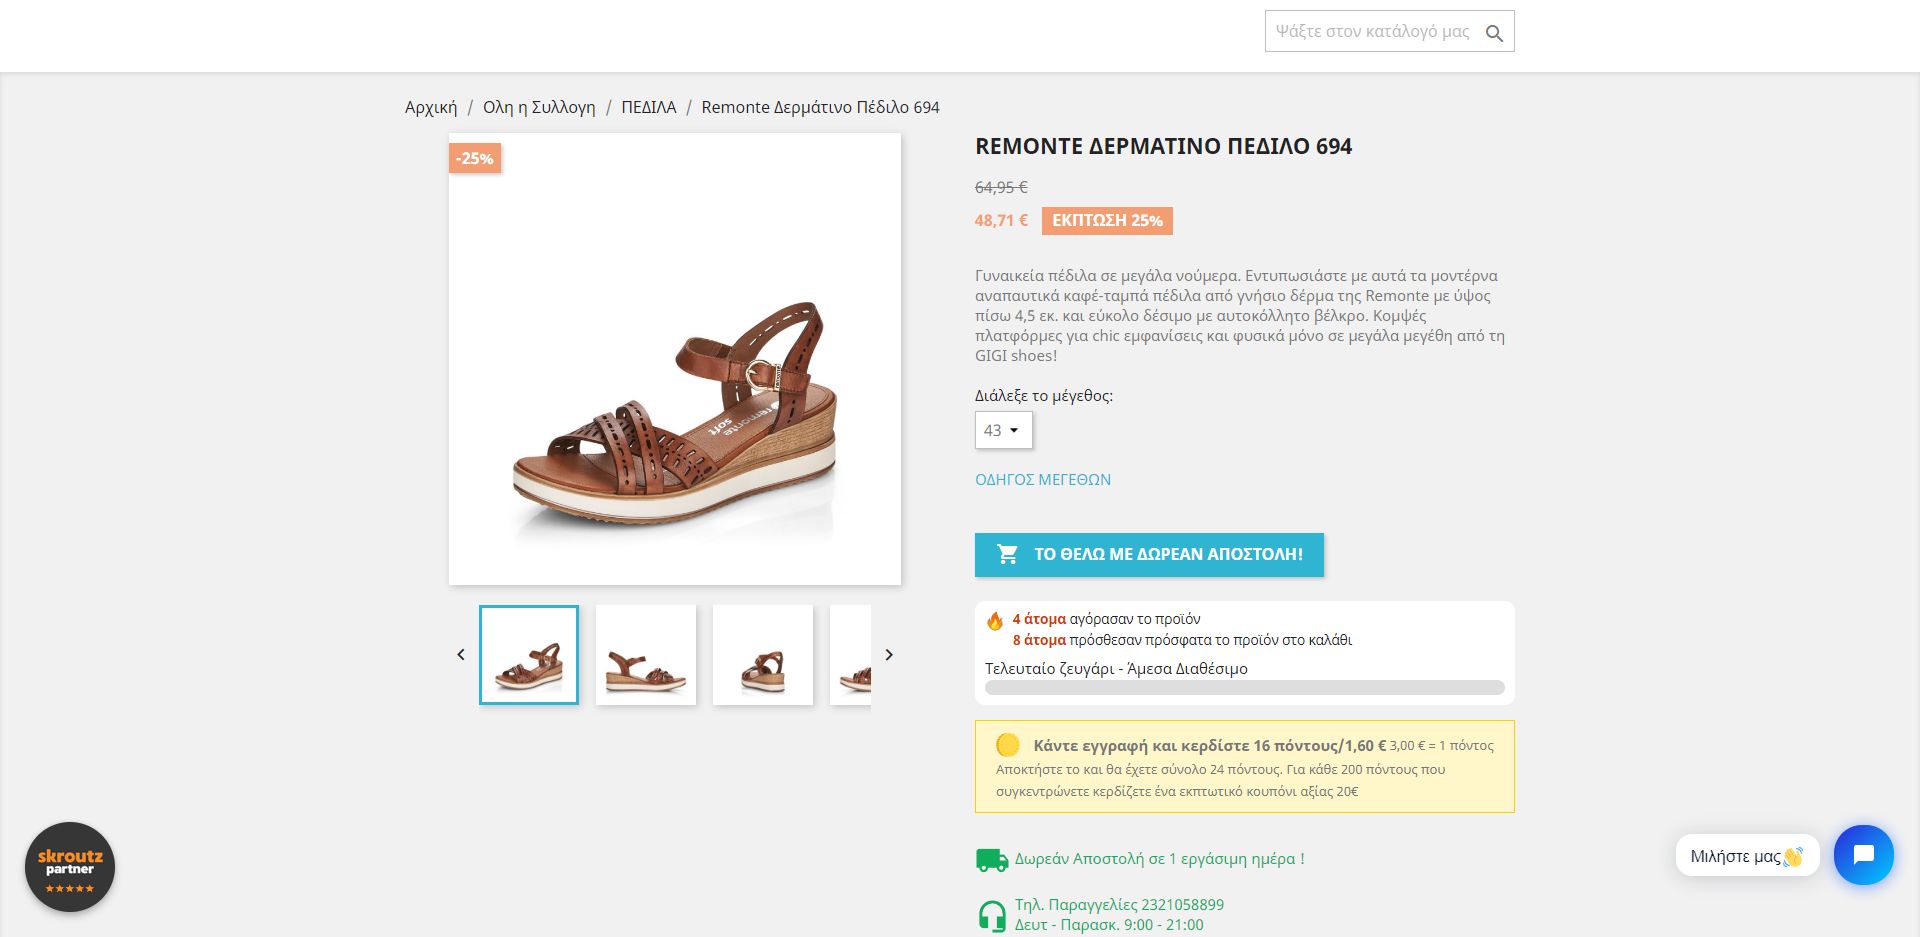Navigate to ΠΕΔΙΛΑ breadcrumb category

tap(649, 107)
